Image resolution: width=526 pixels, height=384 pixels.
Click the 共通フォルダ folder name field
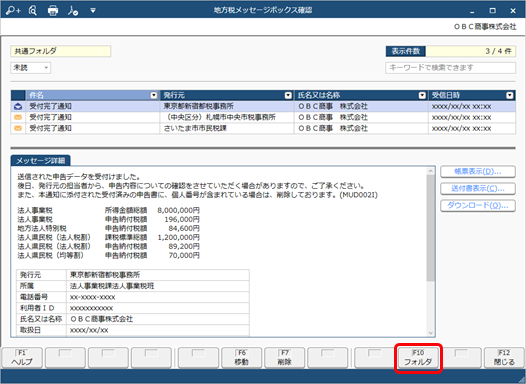click(x=61, y=51)
